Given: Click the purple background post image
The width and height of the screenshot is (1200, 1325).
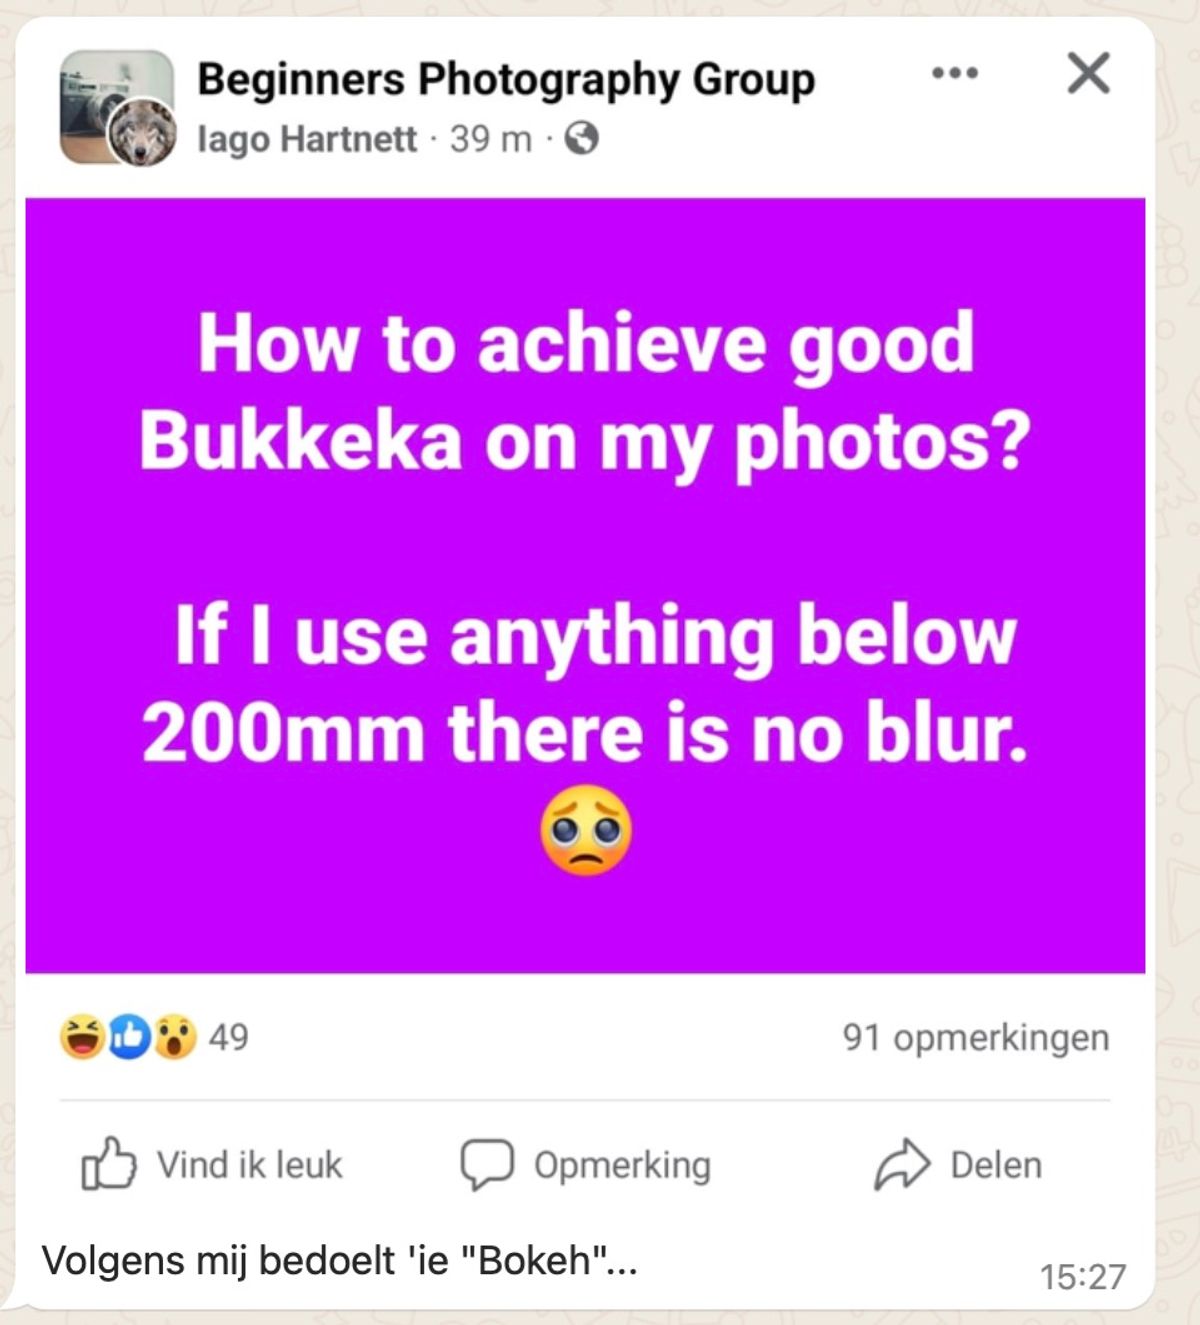Looking at the screenshot, I should coord(585,585).
